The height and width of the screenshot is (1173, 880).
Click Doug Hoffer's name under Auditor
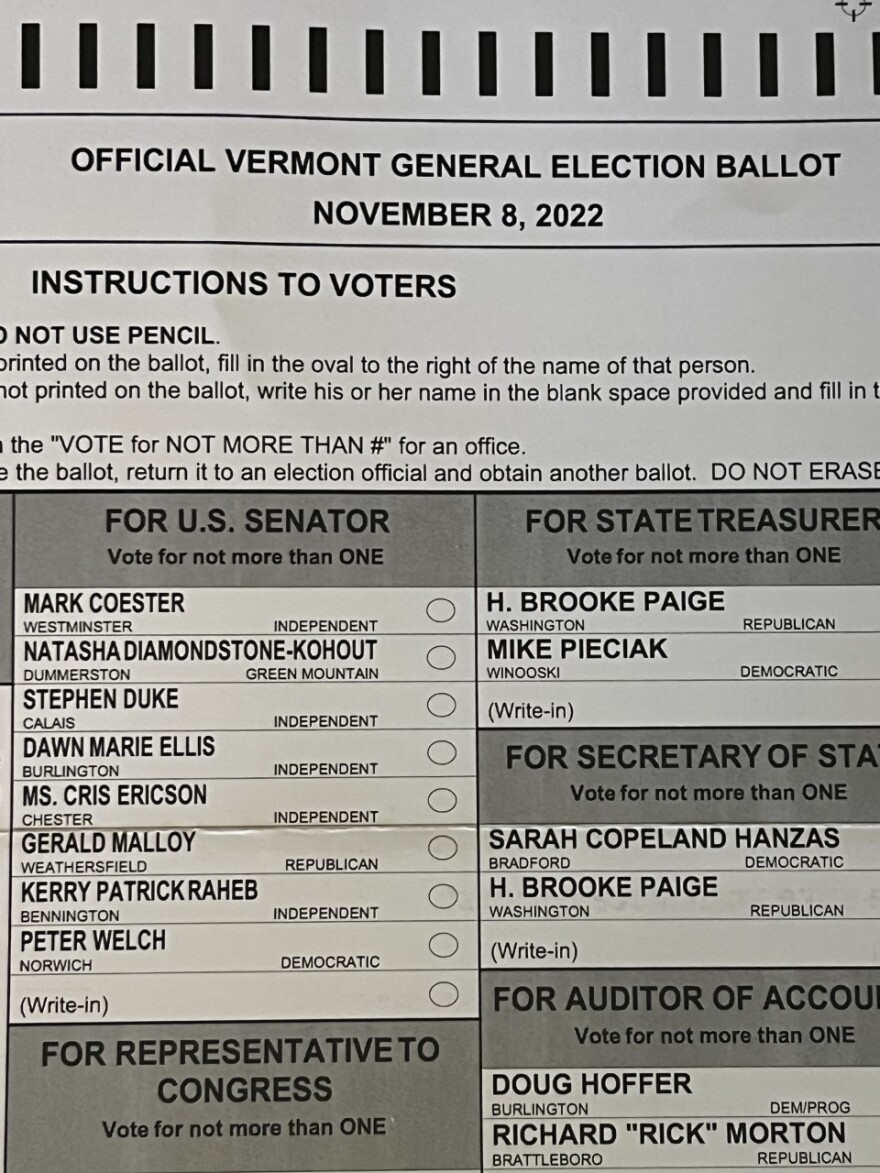(591, 1084)
